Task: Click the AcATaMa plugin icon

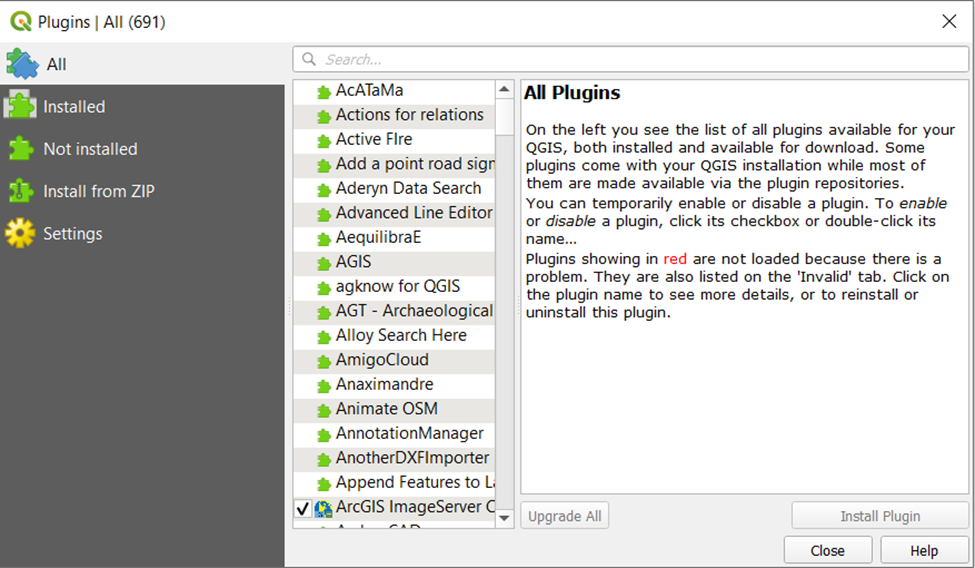Action: [323, 92]
